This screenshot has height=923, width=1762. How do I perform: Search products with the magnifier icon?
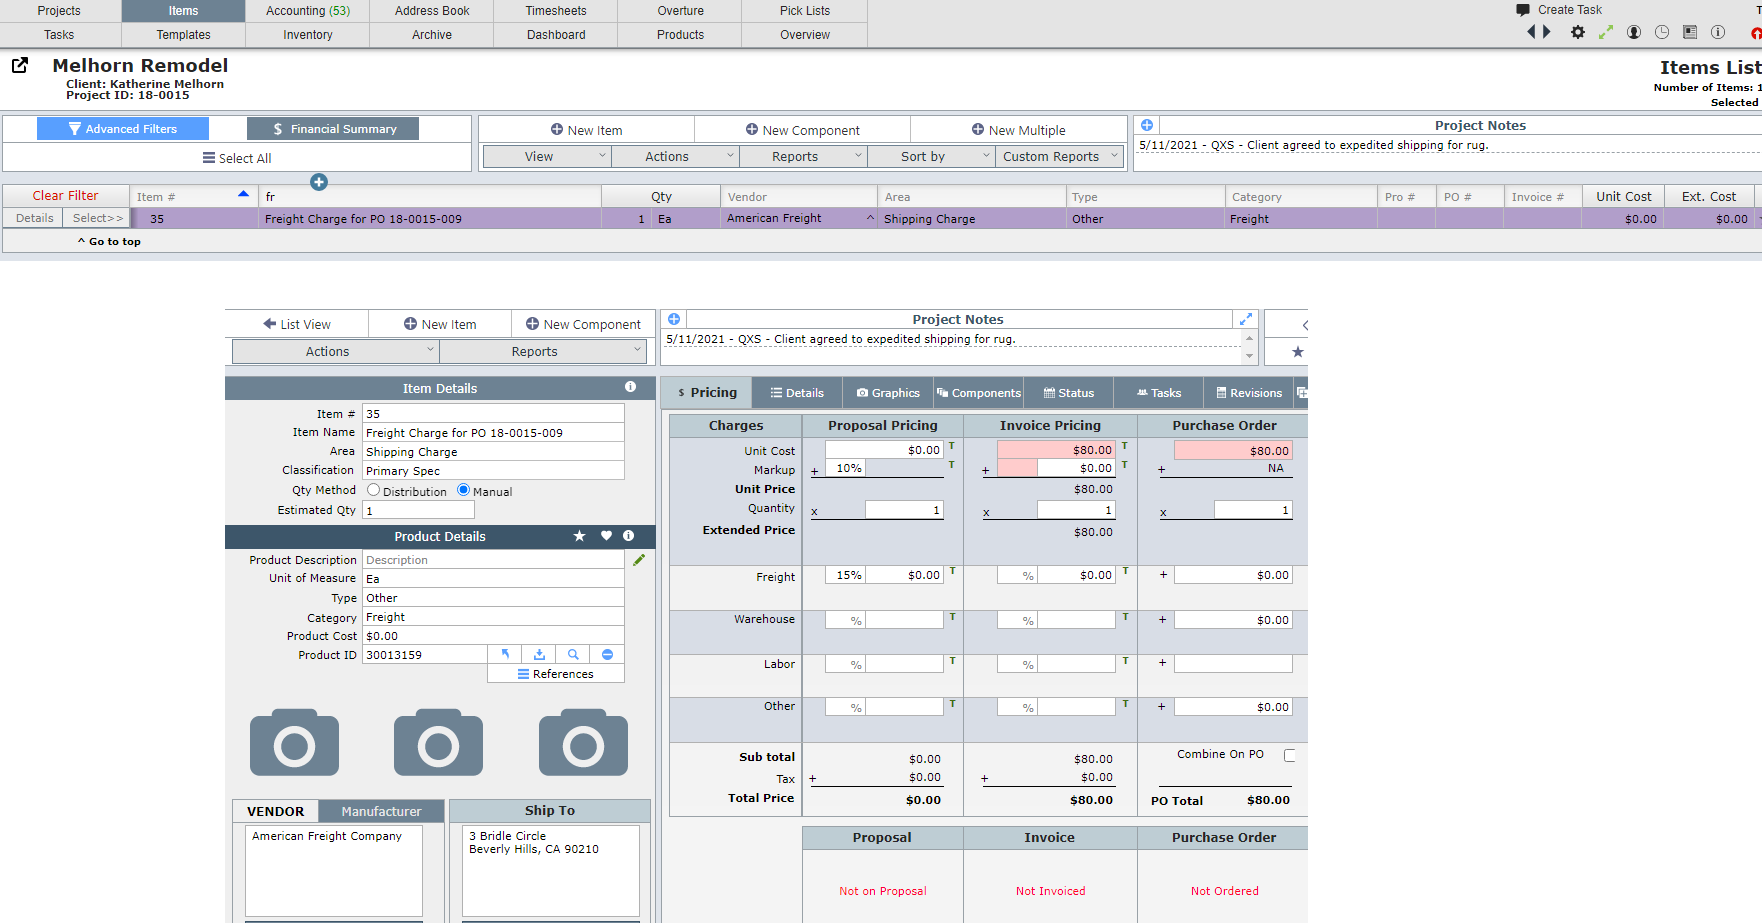click(573, 654)
